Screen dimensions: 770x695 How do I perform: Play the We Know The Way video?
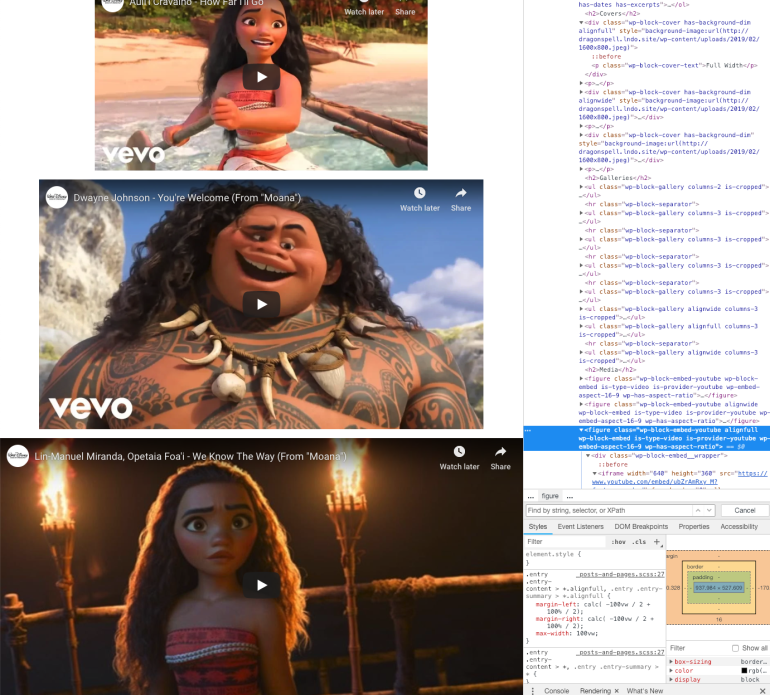point(261,585)
